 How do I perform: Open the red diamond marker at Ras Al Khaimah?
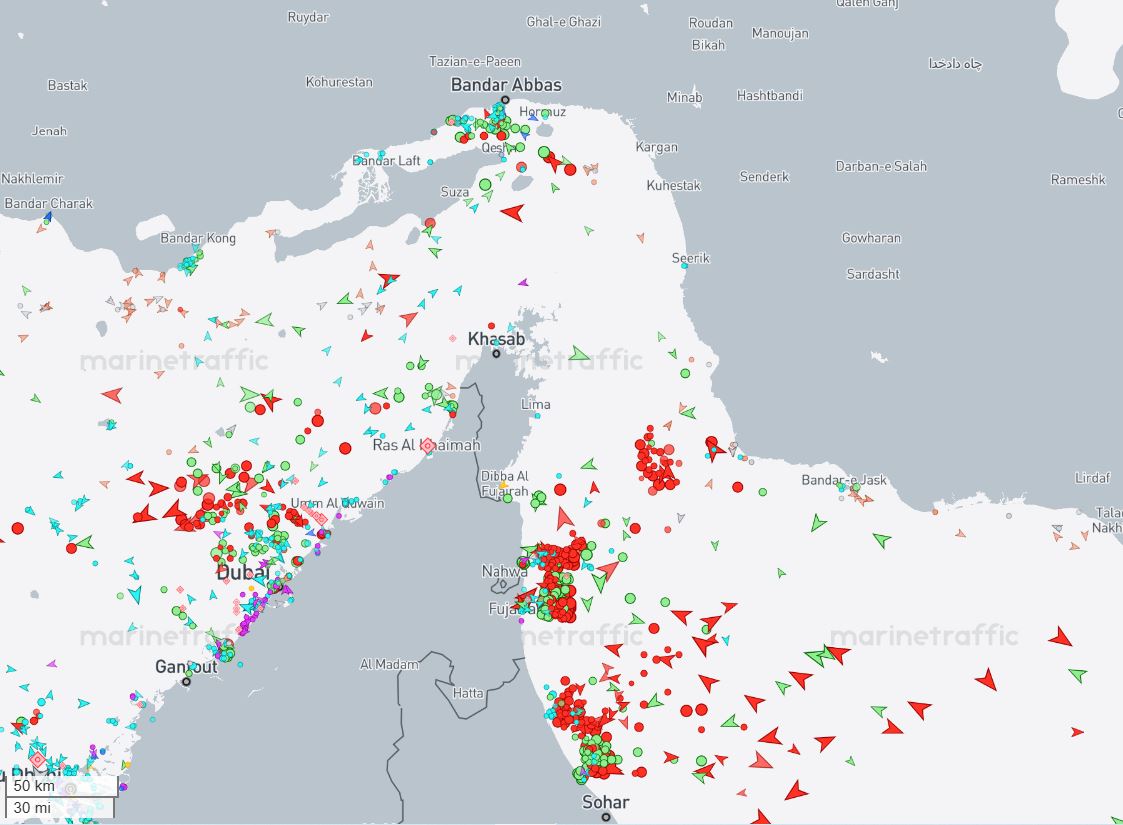pos(428,445)
